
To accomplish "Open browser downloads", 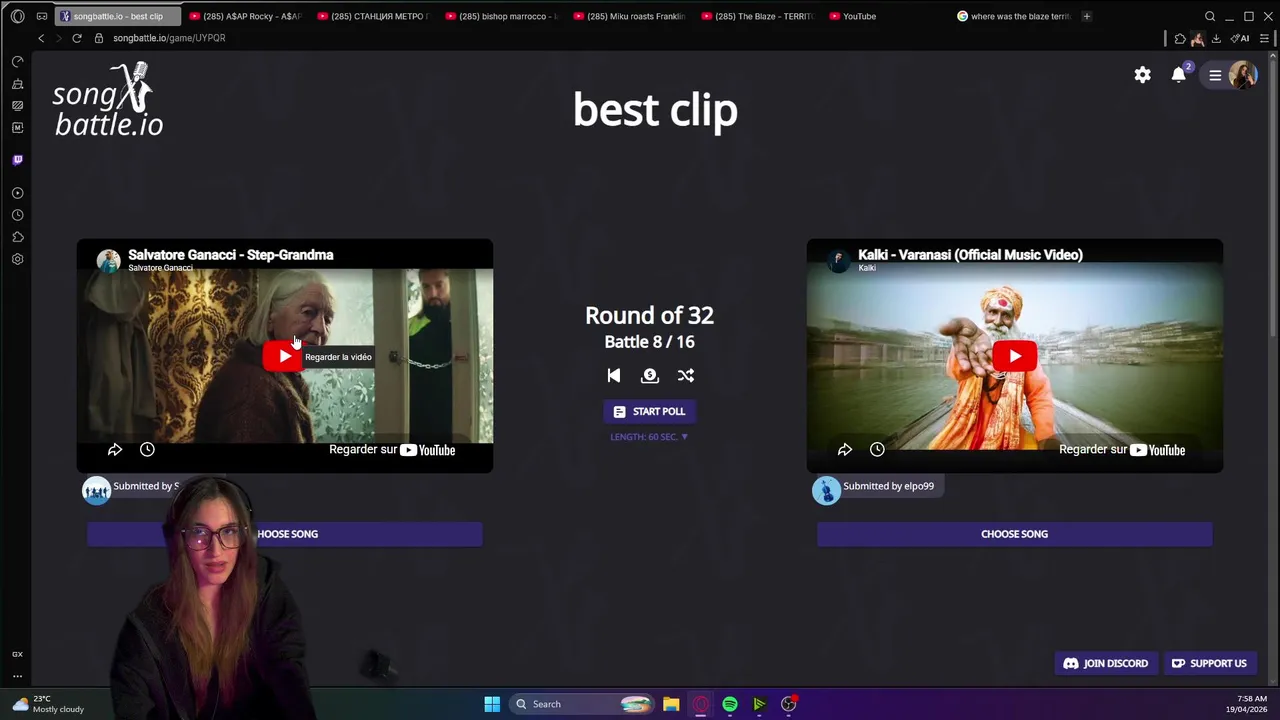I will click(x=1216, y=38).
